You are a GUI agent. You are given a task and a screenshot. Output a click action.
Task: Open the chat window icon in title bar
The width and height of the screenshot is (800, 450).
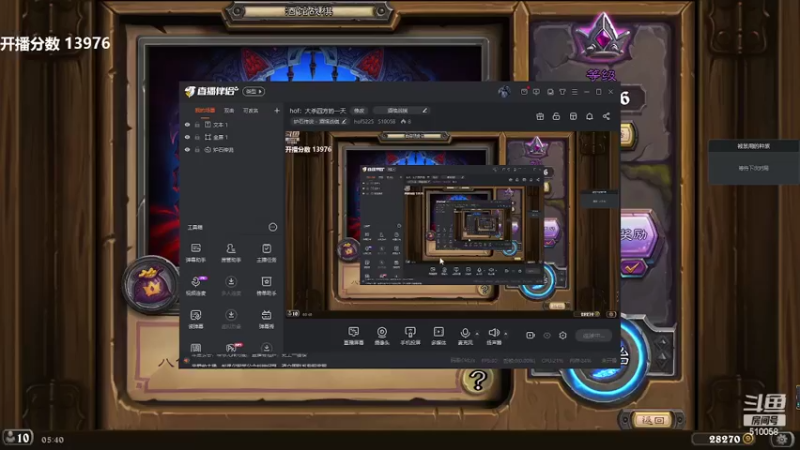[x=550, y=92]
